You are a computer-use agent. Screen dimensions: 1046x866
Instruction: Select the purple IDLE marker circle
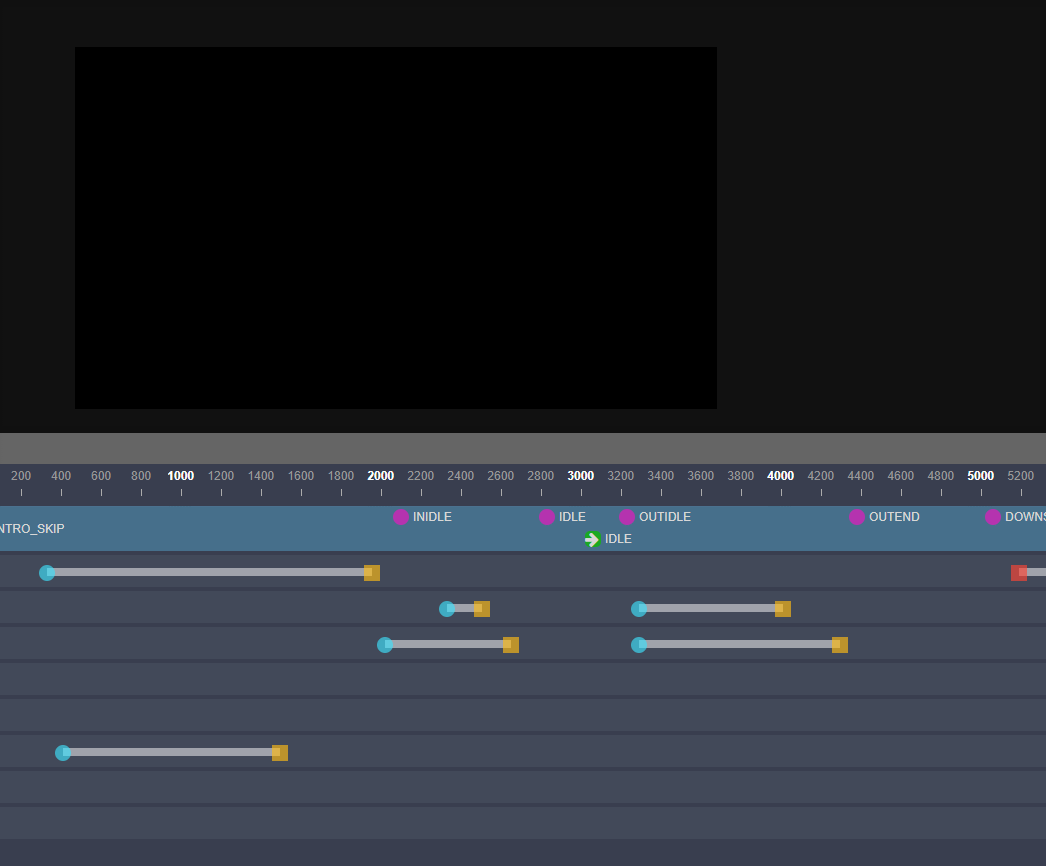tap(547, 517)
